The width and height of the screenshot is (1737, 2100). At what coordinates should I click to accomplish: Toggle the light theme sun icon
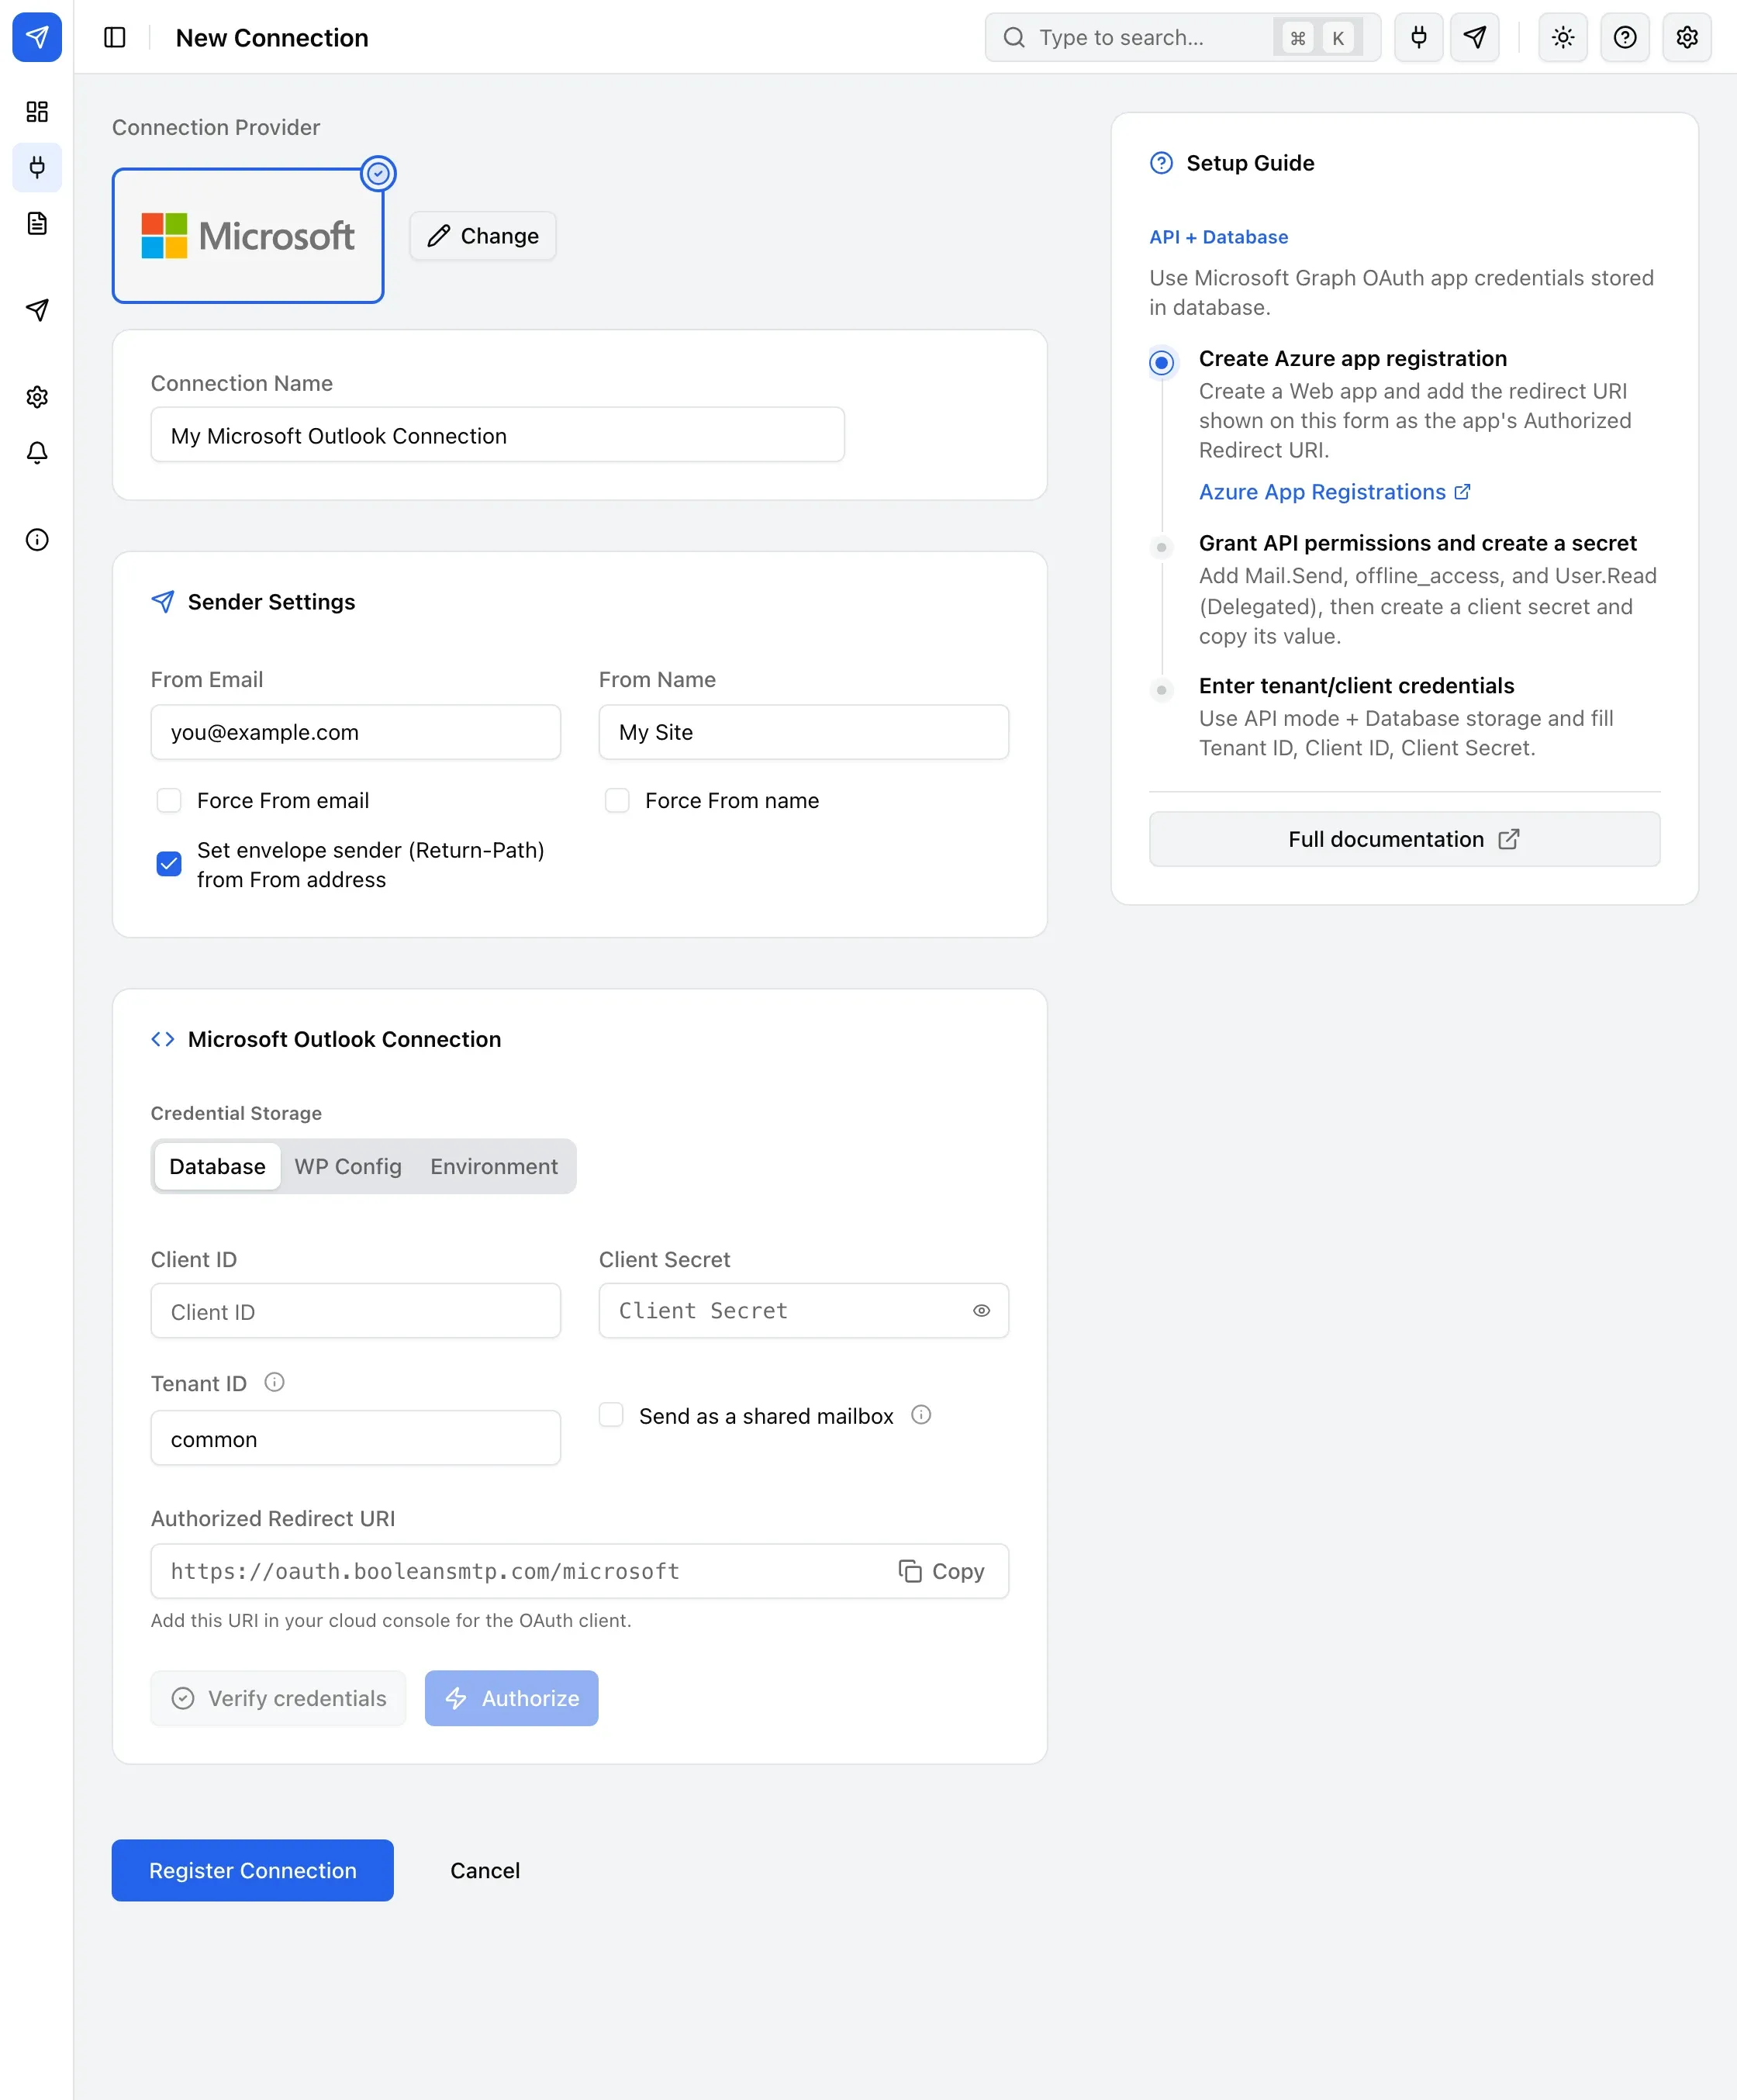pos(1563,37)
